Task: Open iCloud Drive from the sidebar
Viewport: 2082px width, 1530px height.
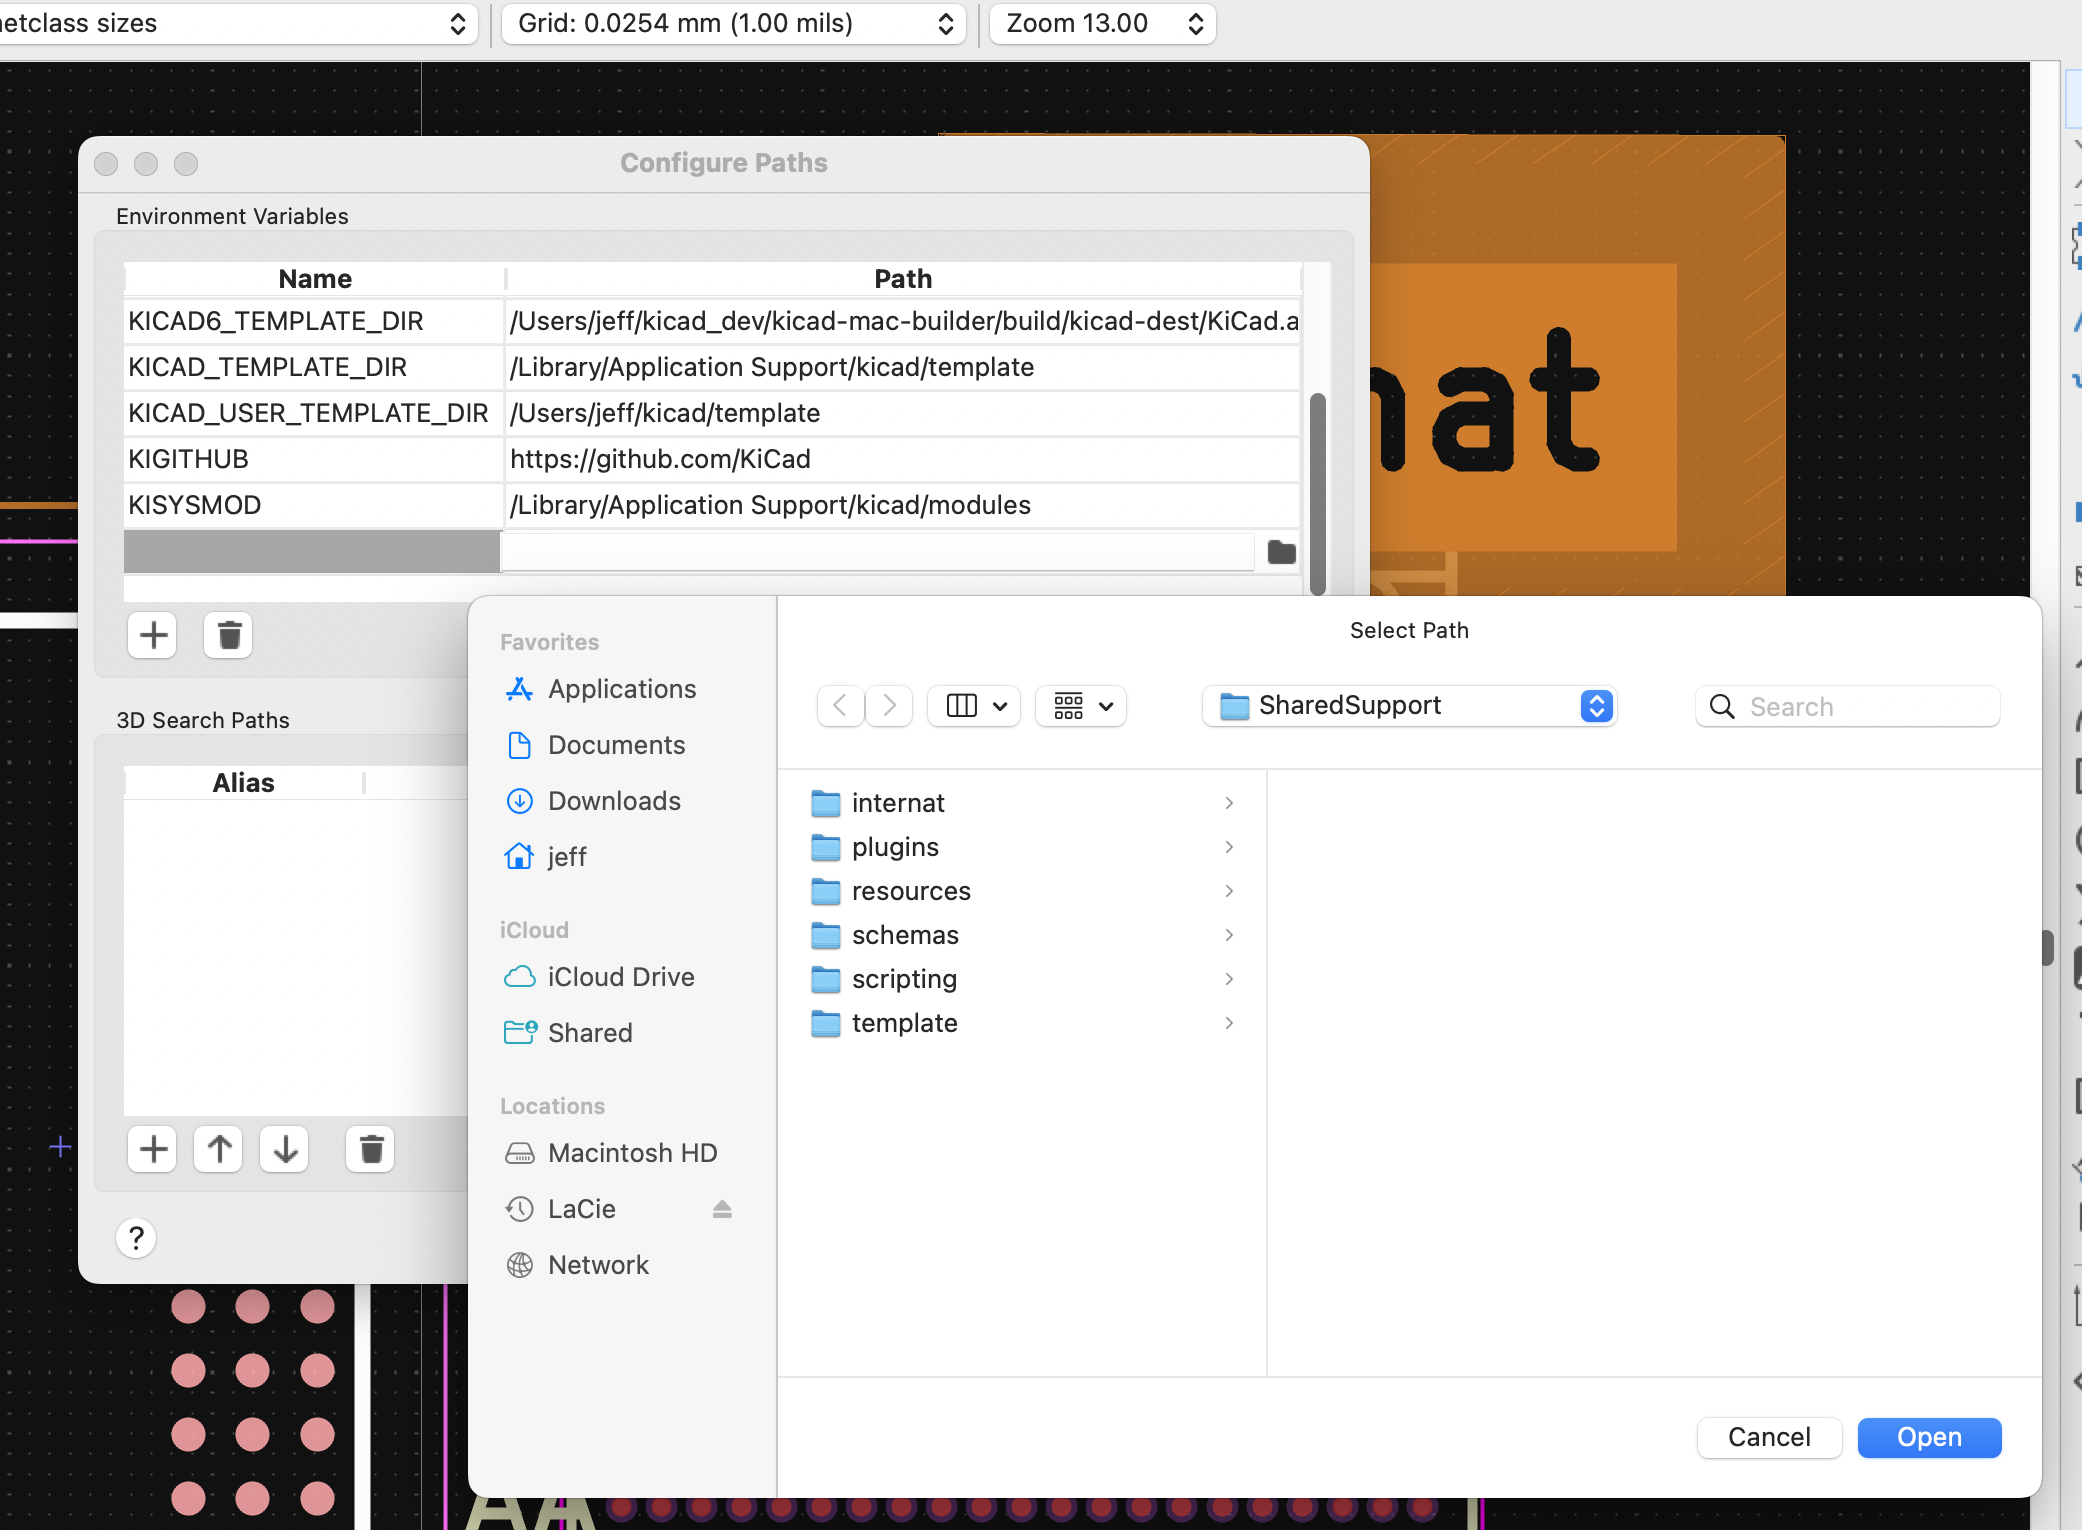Action: (x=620, y=977)
